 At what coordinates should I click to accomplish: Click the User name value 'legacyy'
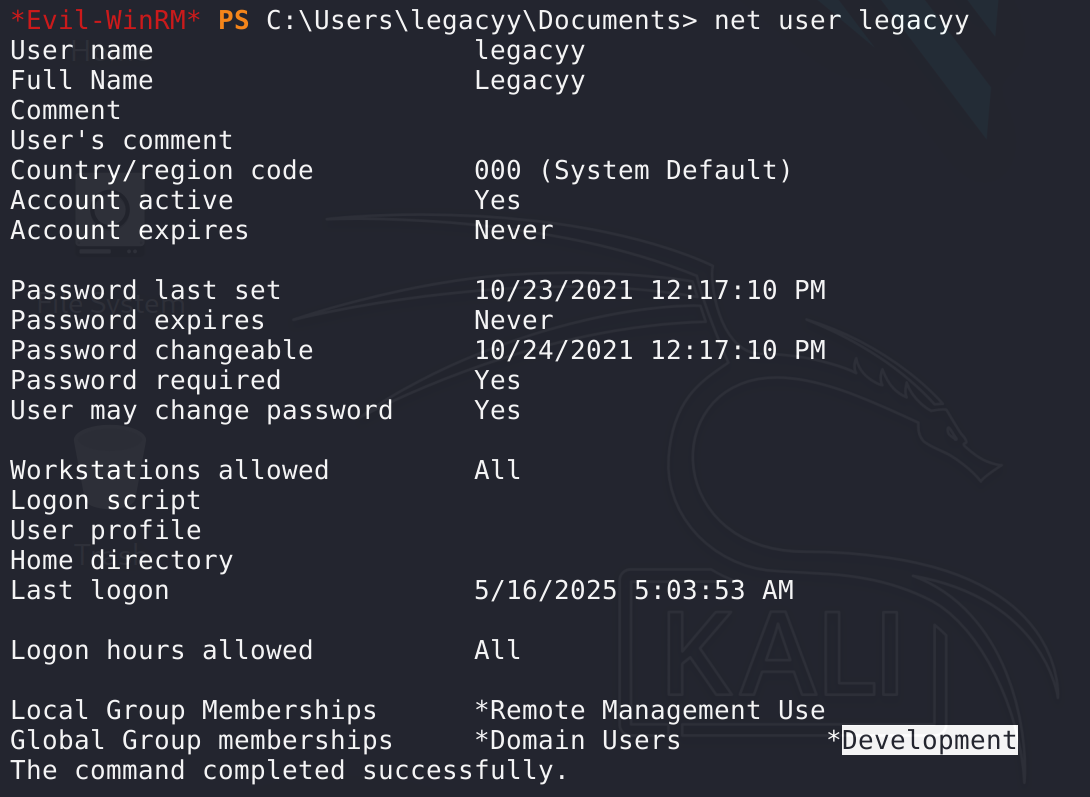529,51
